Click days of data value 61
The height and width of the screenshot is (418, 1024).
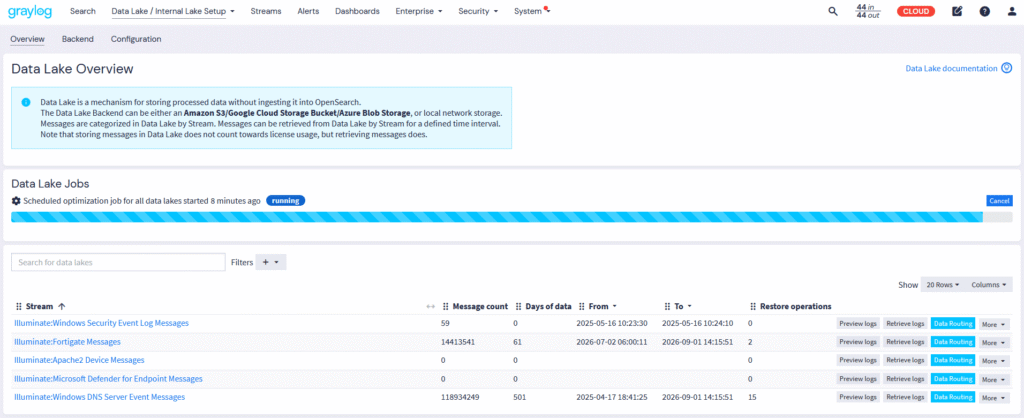click(519, 342)
